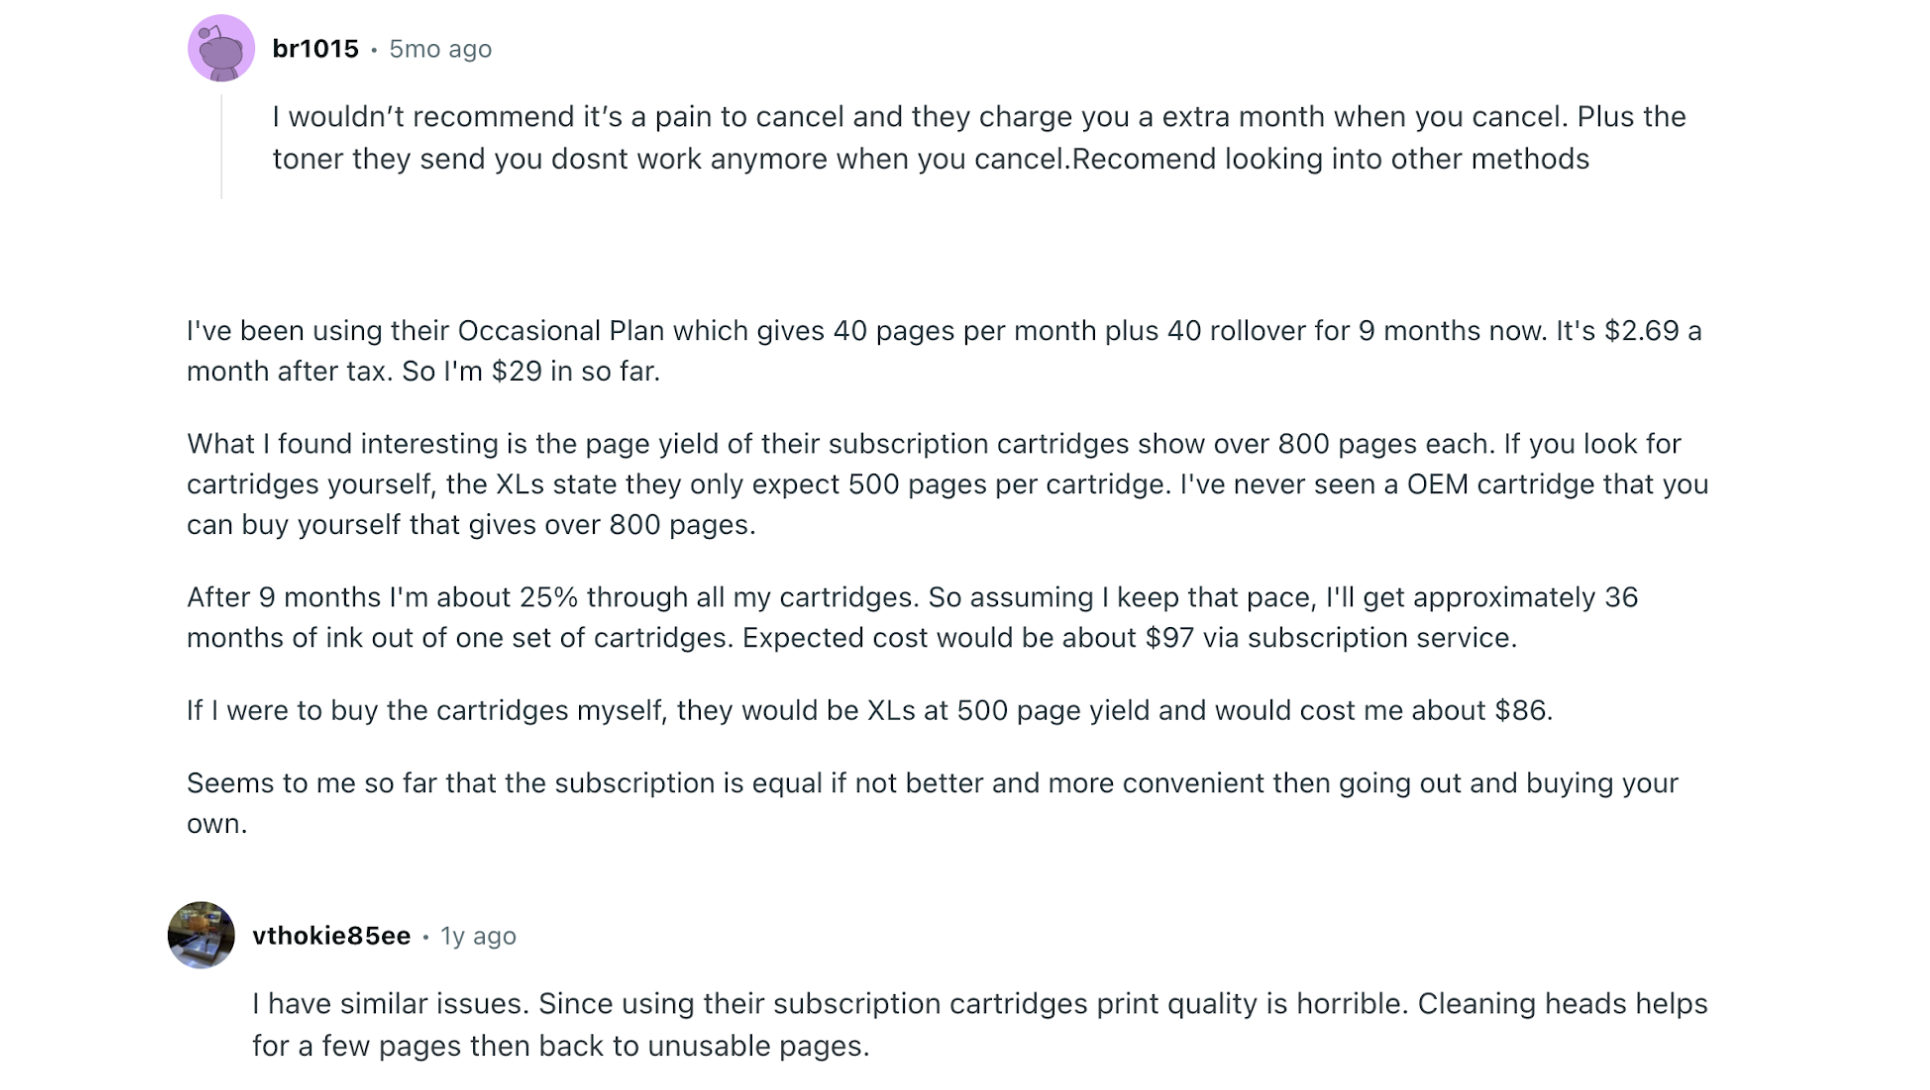Open br1015's purple Snoo avatar

pos(221,48)
